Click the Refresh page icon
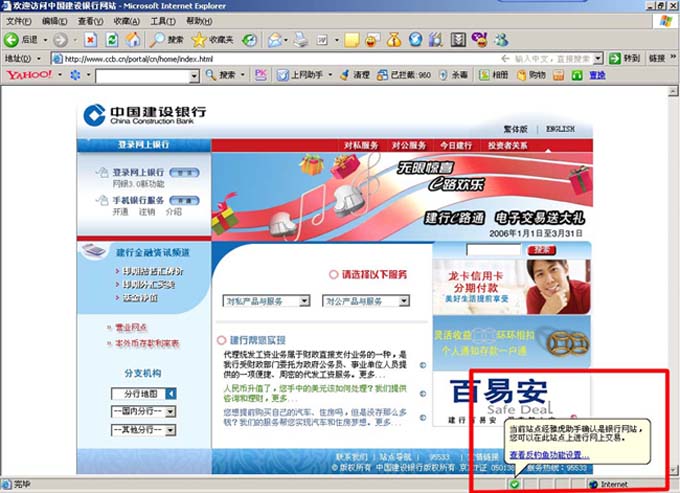The image size is (680, 493). click(112, 40)
